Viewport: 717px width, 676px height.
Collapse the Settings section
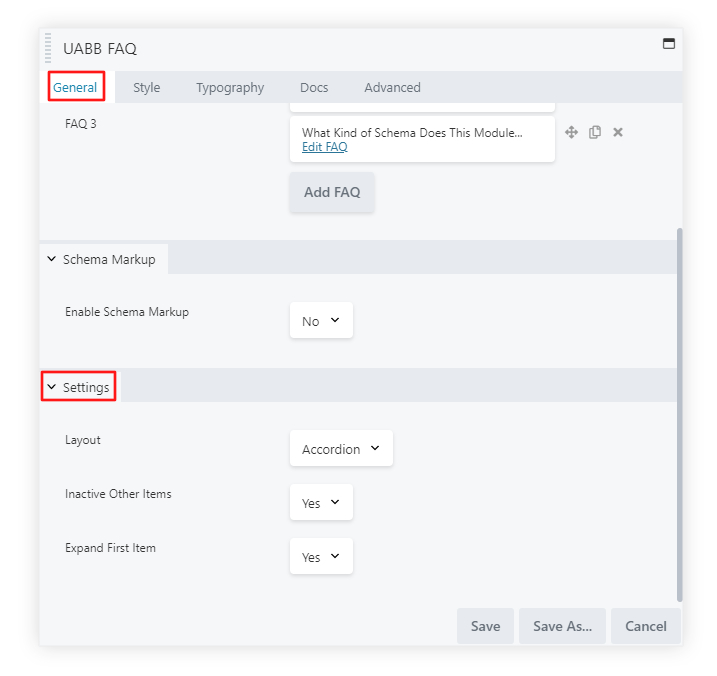[x=79, y=387]
